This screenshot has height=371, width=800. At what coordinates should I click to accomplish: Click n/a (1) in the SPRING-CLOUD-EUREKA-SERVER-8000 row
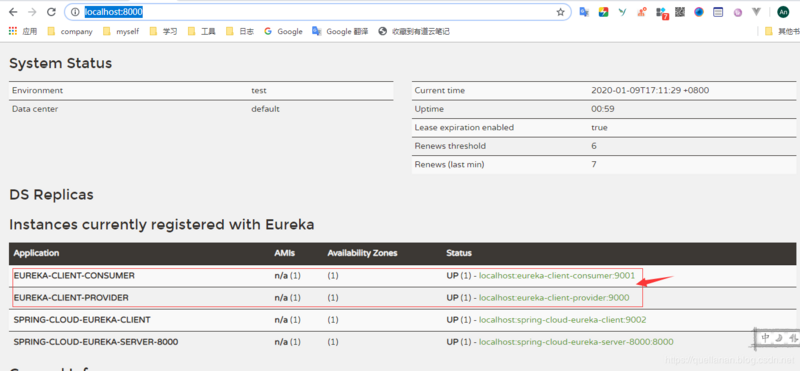click(288, 342)
